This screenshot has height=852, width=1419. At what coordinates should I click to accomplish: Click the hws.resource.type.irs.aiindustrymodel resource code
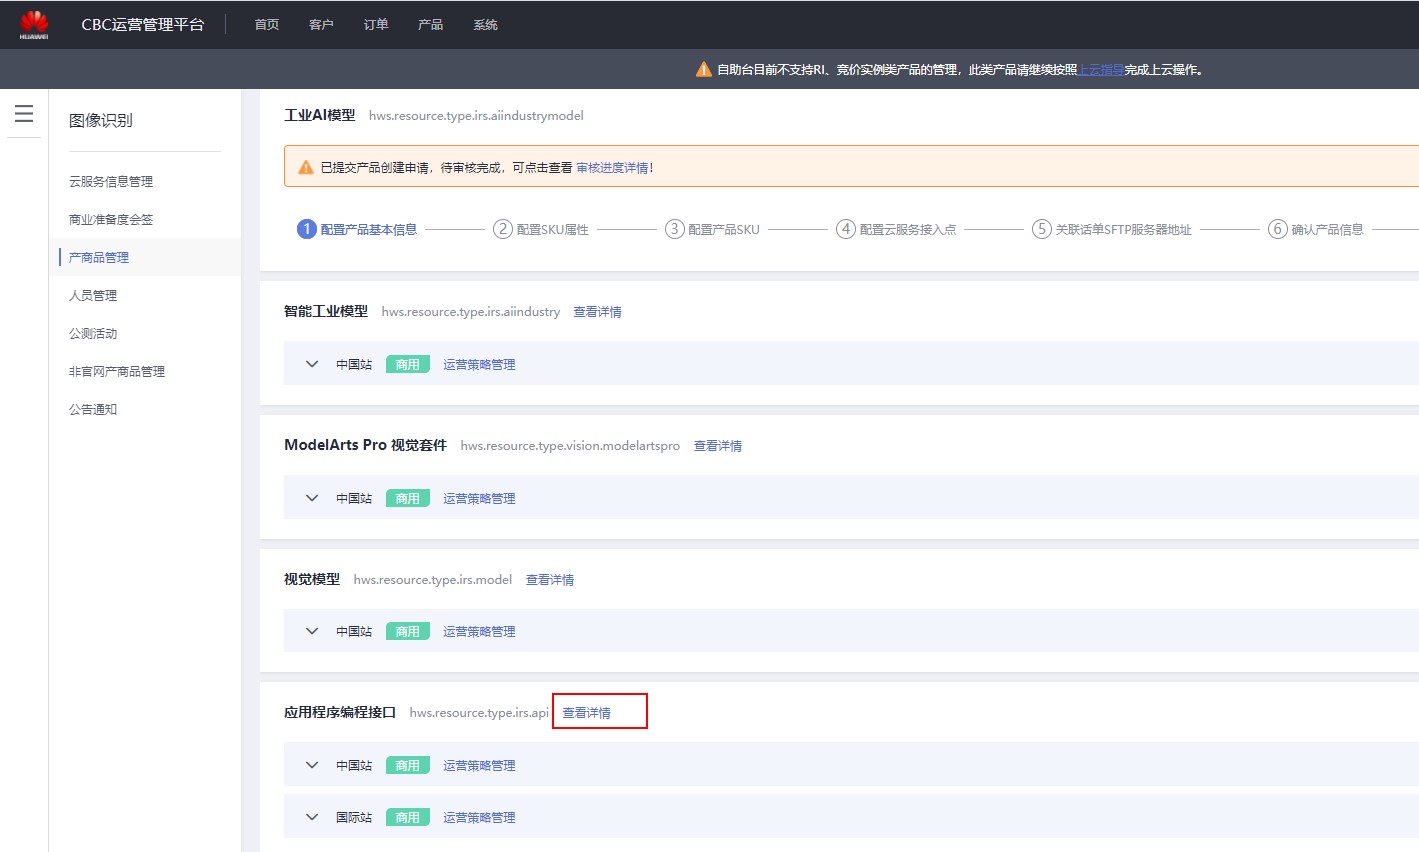click(x=476, y=116)
